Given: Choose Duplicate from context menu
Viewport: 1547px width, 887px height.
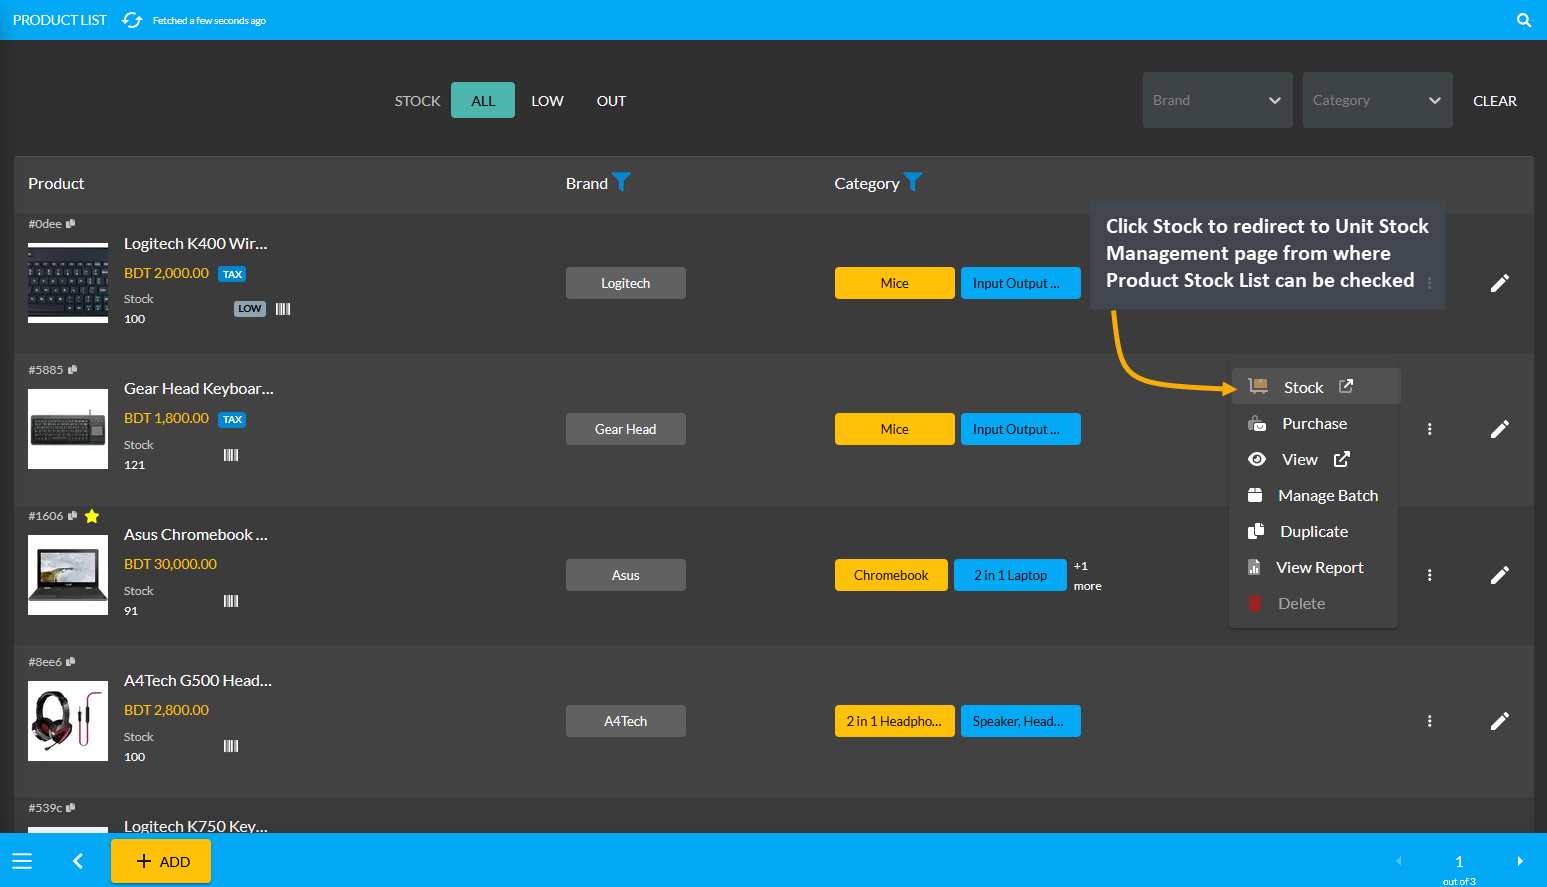Looking at the screenshot, I should click(x=1313, y=532).
